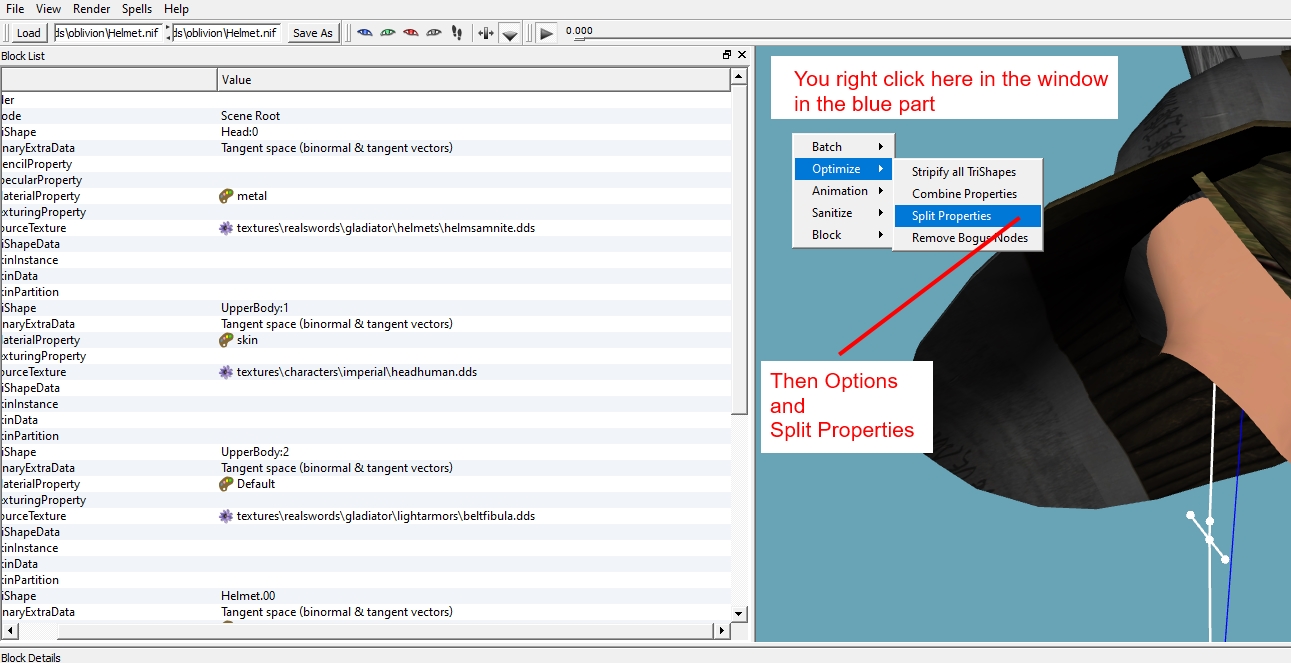Play the animation with the play button
Screen dimensions: 1291x663
(546, 33)
